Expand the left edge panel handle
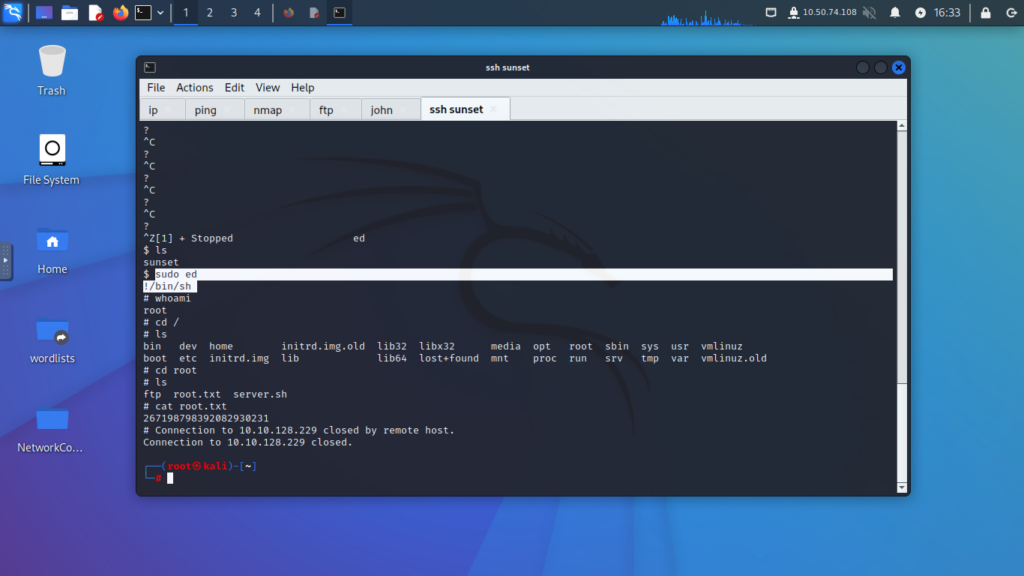 click(6, 261)
